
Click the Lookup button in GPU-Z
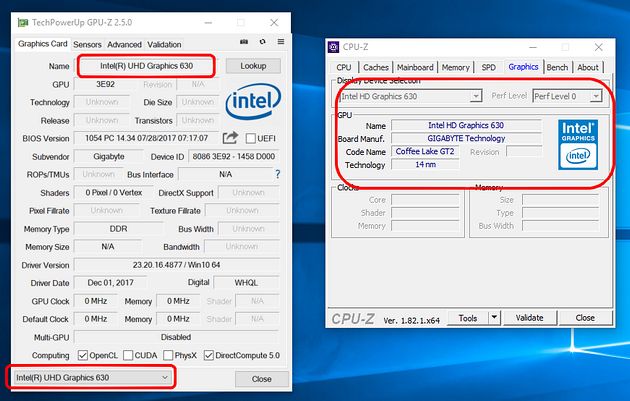[253, 66]
